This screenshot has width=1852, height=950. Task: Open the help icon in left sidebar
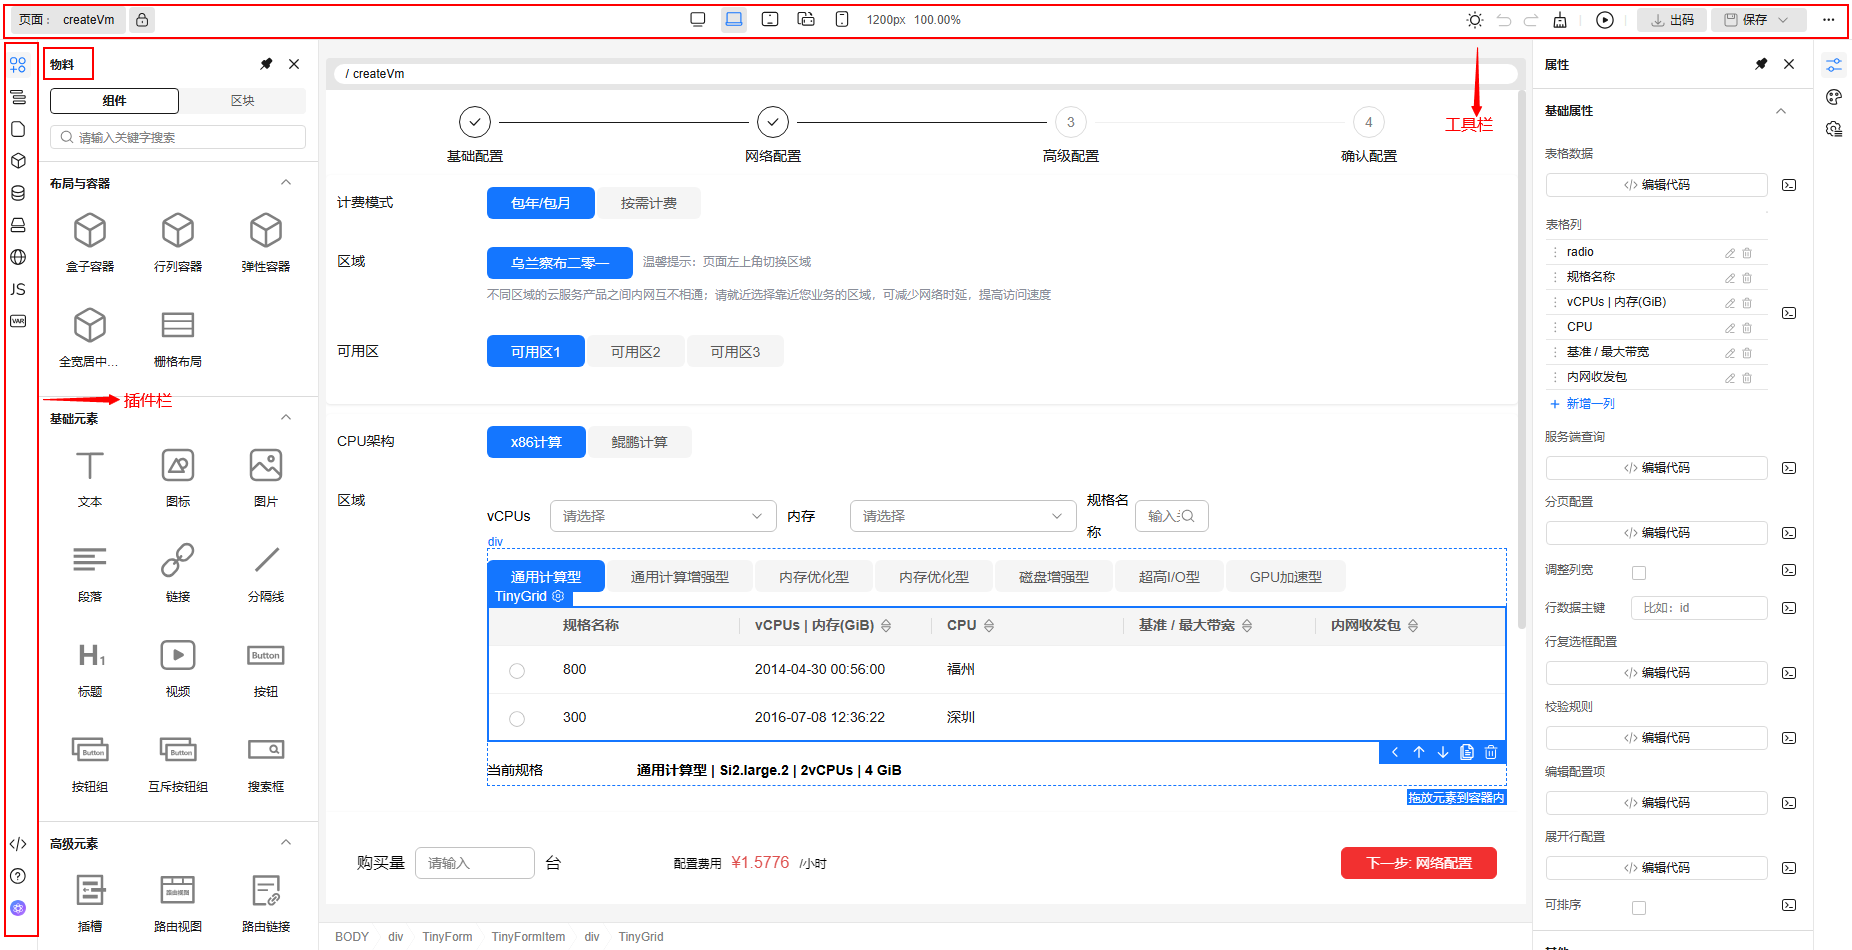click(18, 876)
